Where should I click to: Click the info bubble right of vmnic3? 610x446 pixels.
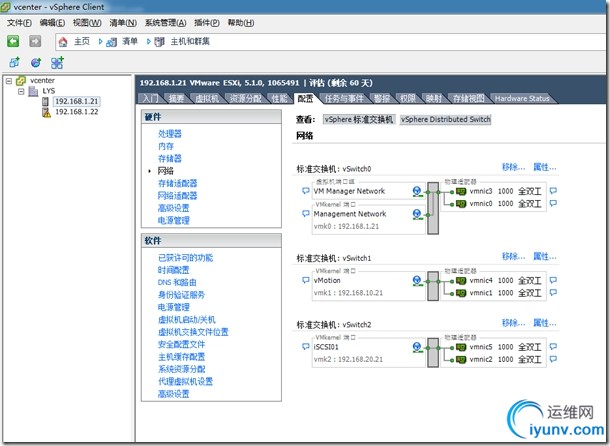point(553,191)
